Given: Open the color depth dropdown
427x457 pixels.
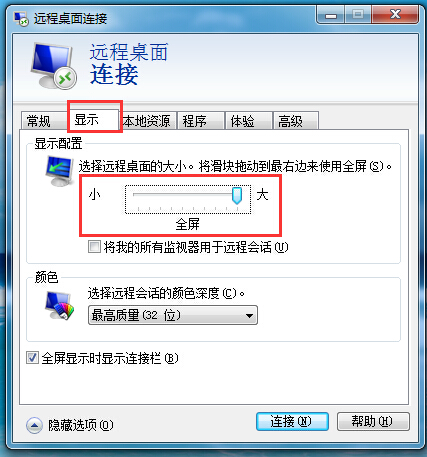Looking at the screenshot, I should [173, 315].
